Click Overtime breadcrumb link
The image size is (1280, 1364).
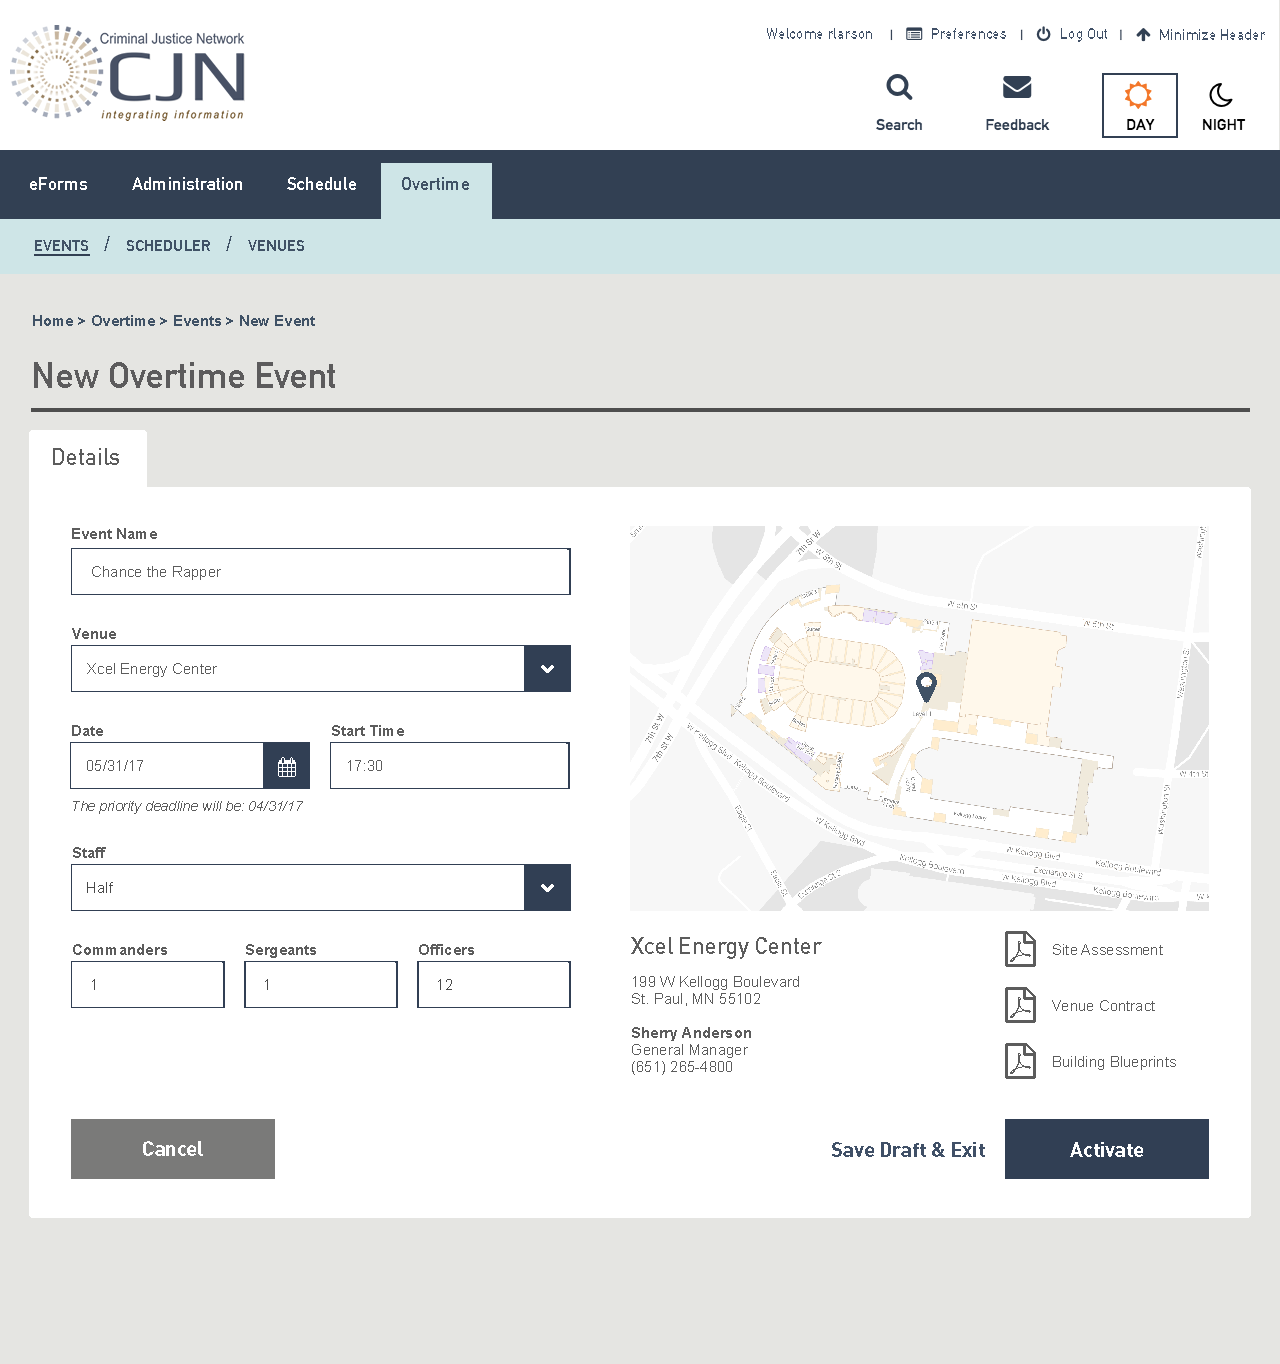pos(123,321)
